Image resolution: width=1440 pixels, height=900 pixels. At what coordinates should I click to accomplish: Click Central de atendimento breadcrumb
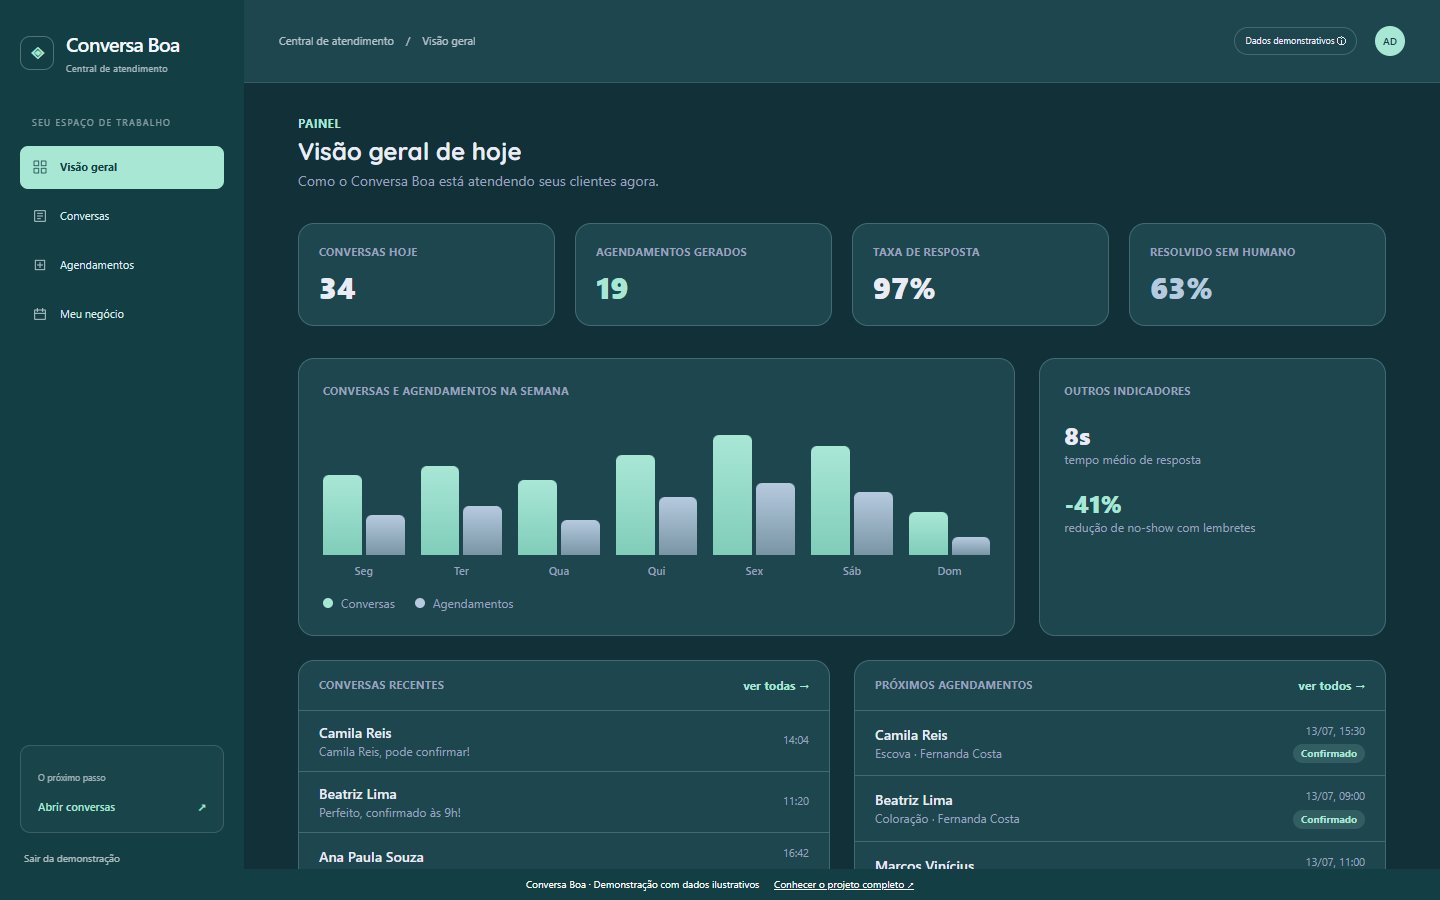[x=336, y=41]
